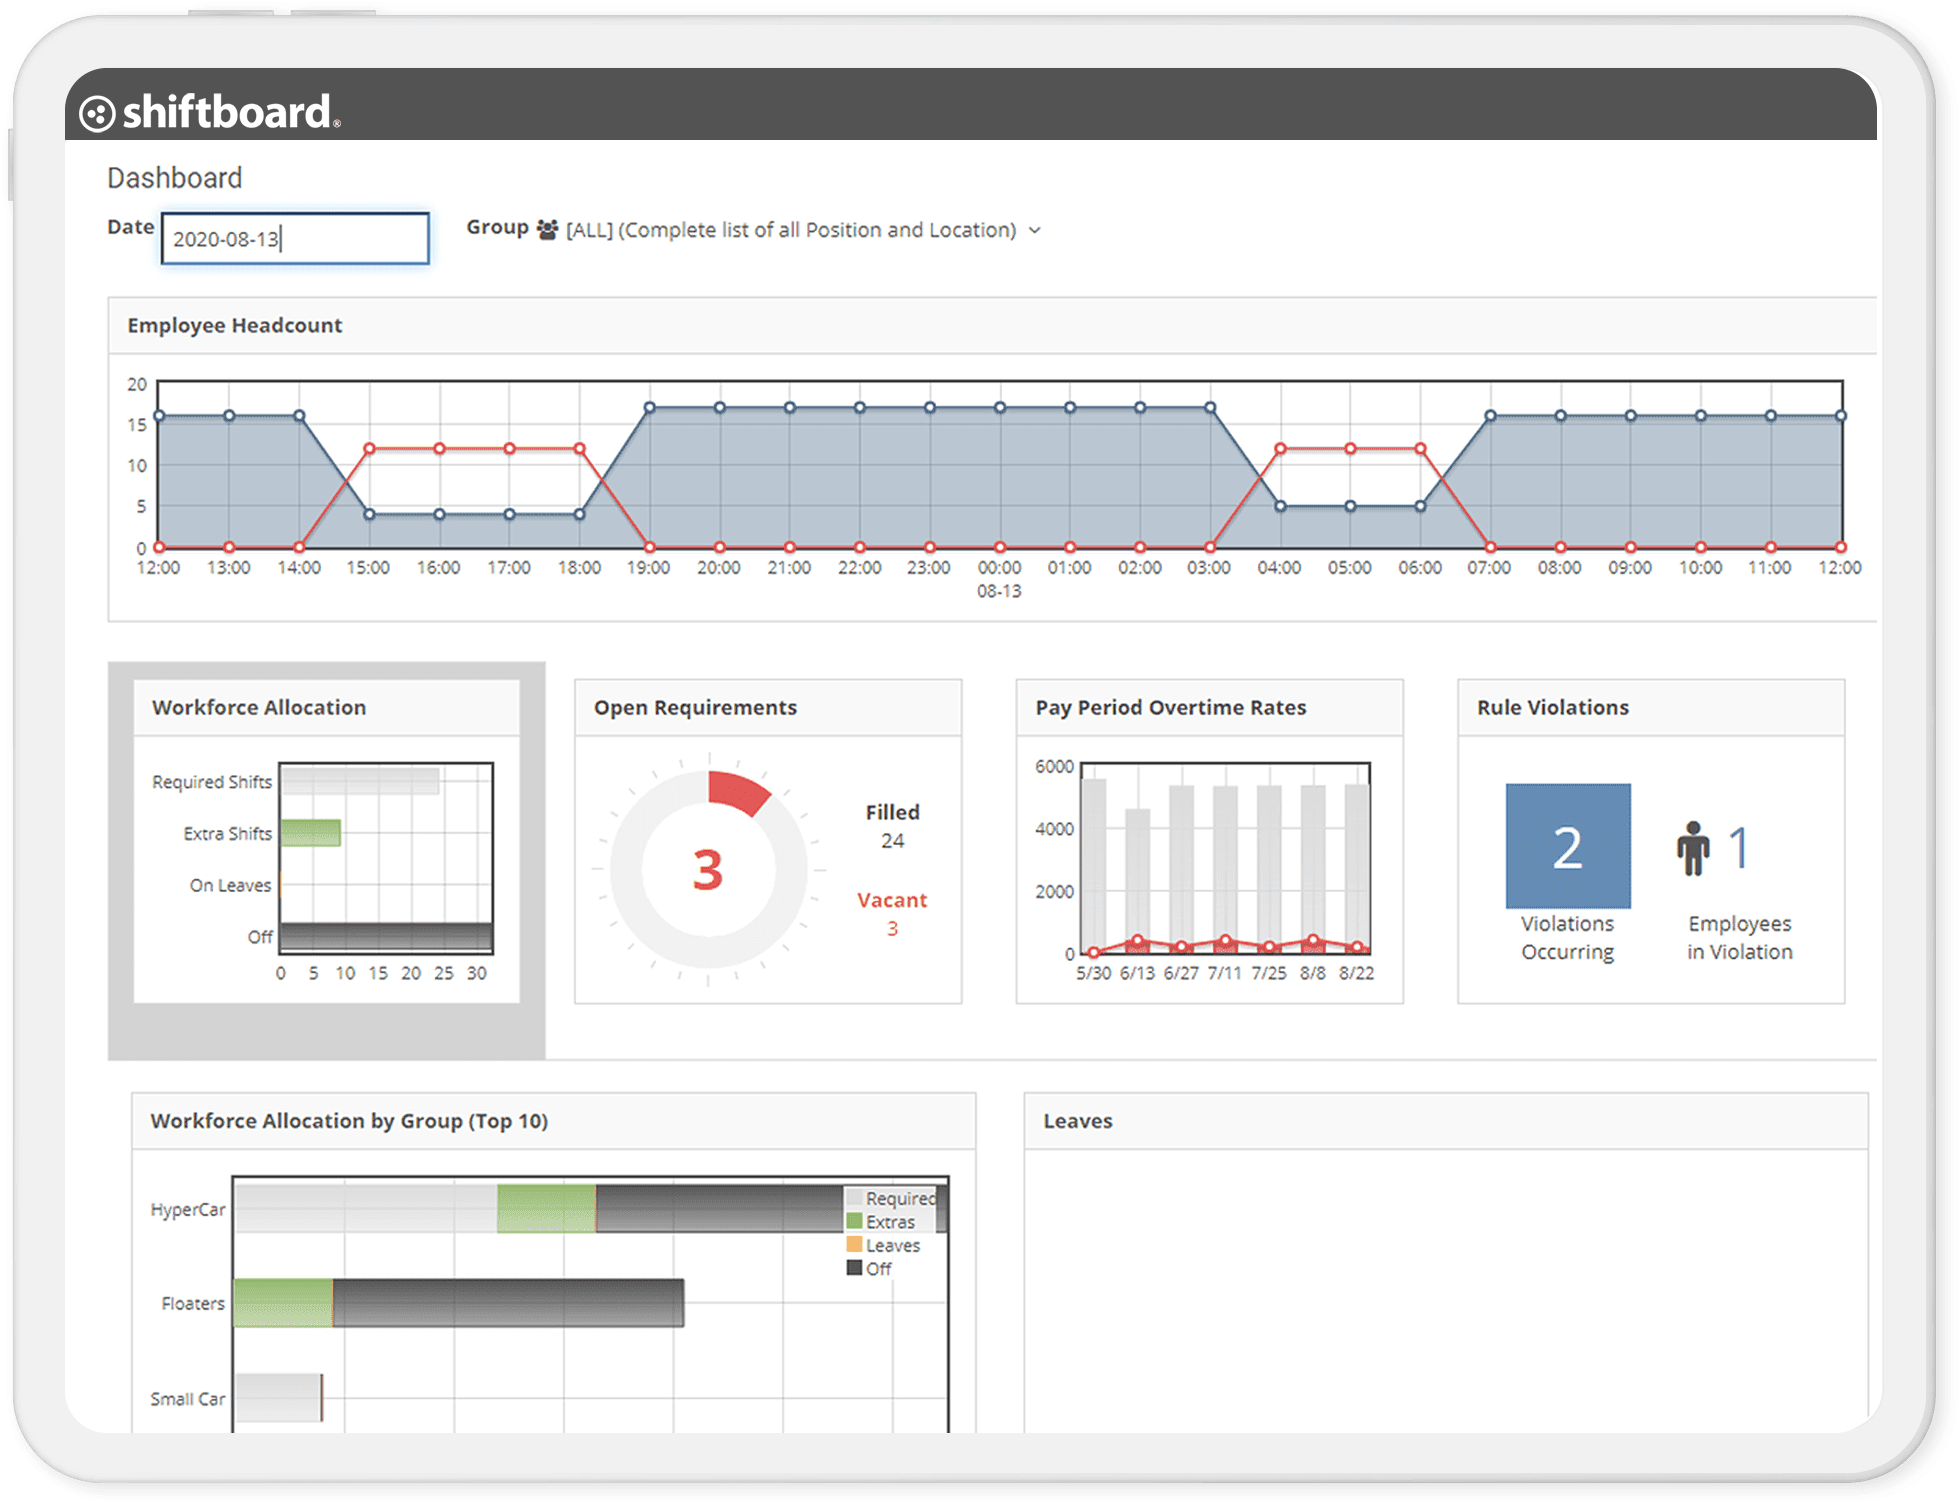Click the Shiftboard logo
This screenshot has width=1958, height=1503.
[210, 112]
